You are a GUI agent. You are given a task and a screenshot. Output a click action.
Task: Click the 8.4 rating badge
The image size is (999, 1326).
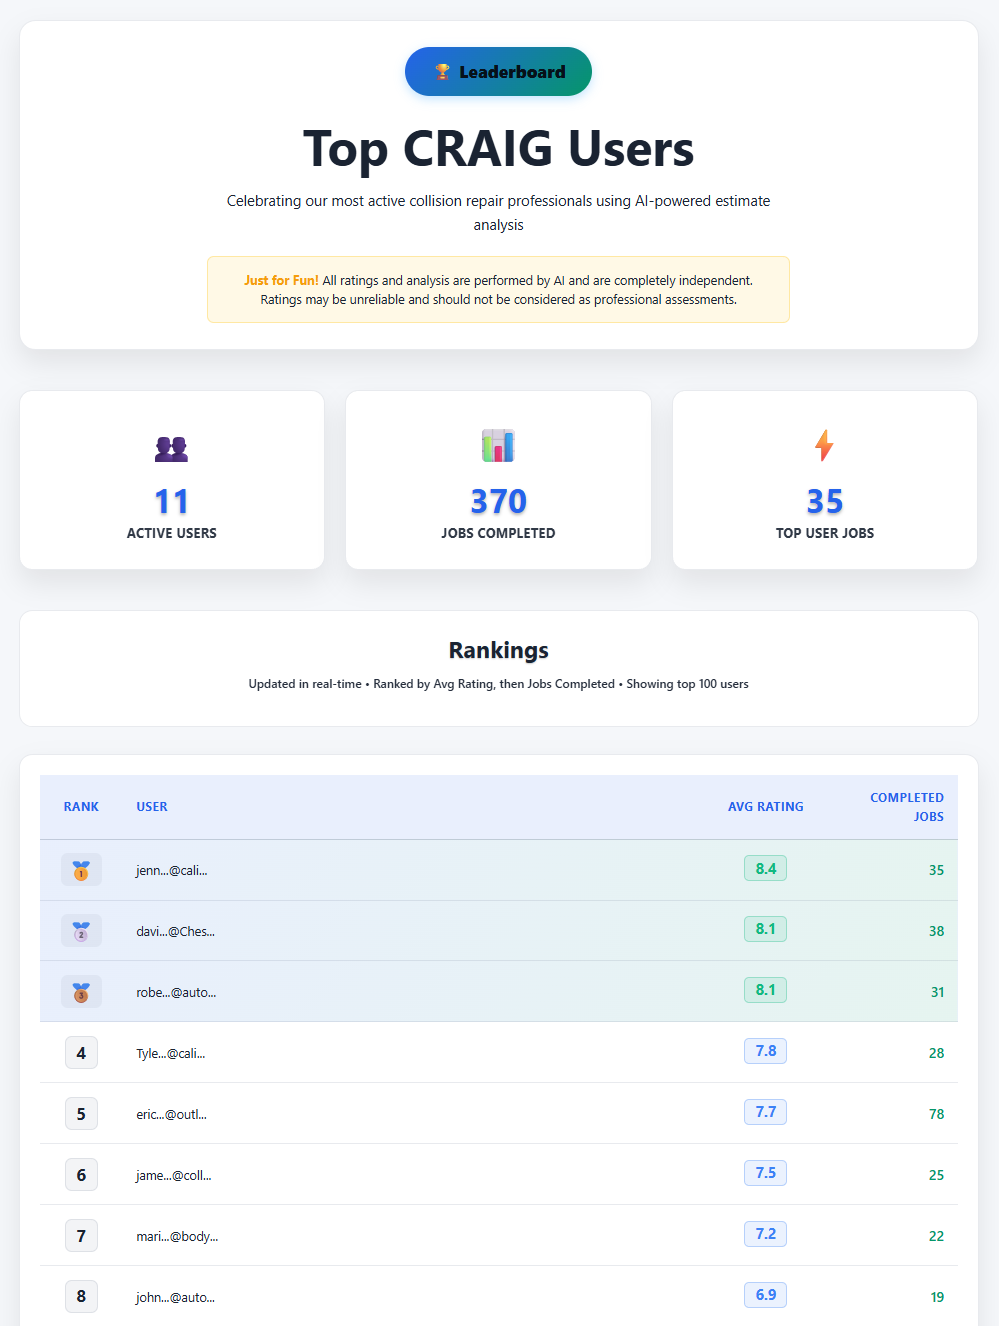pos(765,868)
